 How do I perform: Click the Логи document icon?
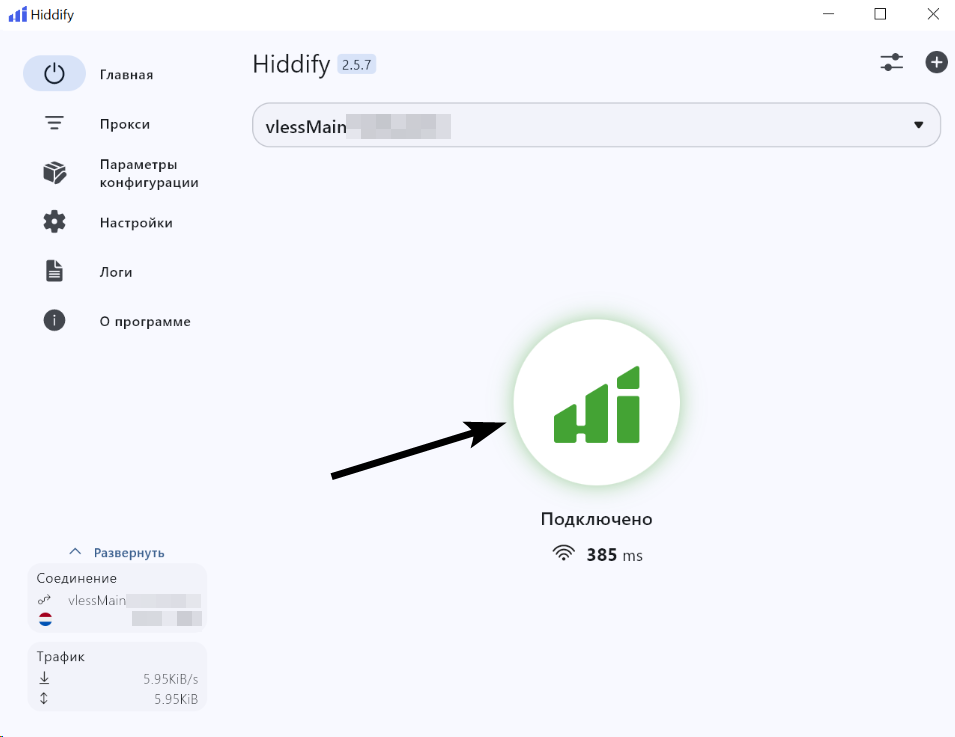pos(54,271)
